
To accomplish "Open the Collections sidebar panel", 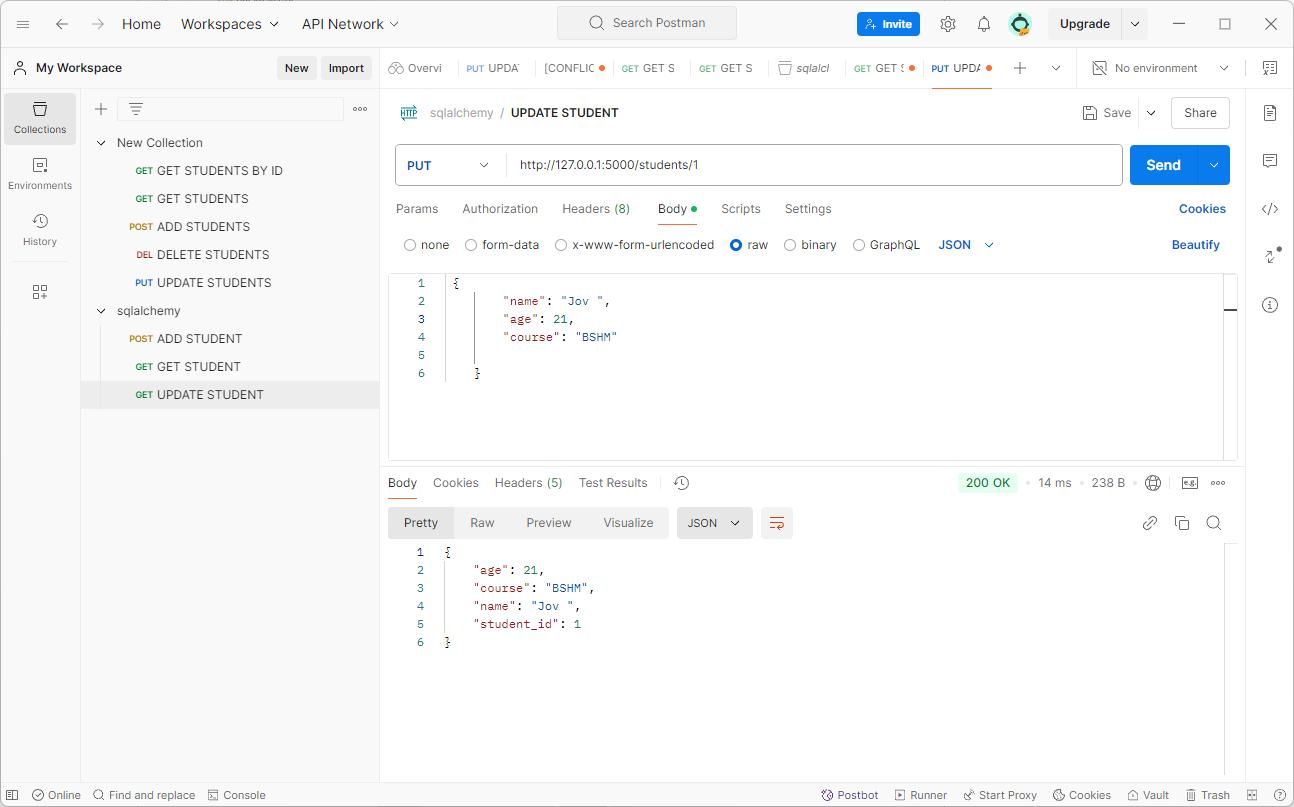I will (40, 119).
